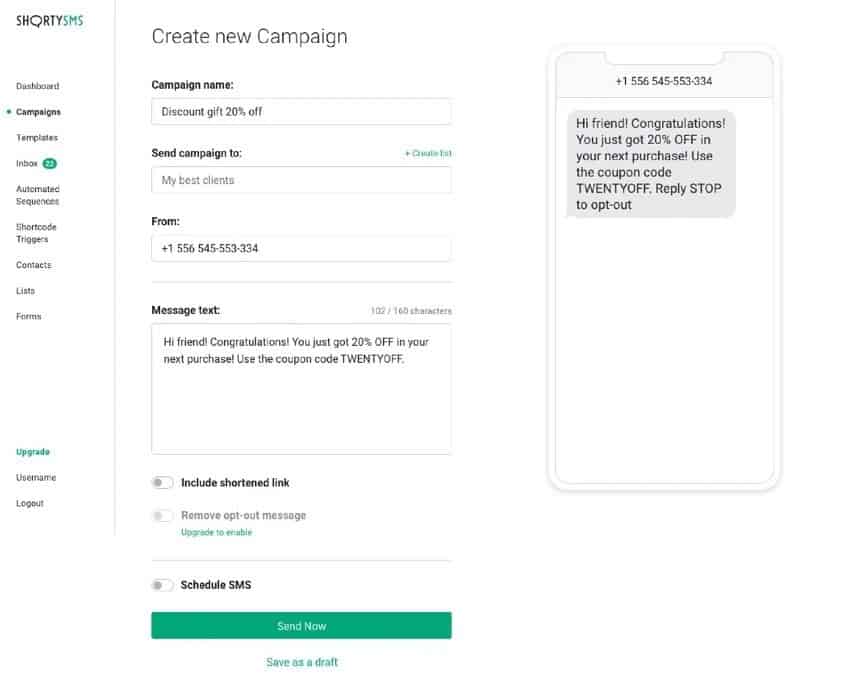Toggle Include shortened link switch
This screenshot has height=683, width=850.
[162, 482]
